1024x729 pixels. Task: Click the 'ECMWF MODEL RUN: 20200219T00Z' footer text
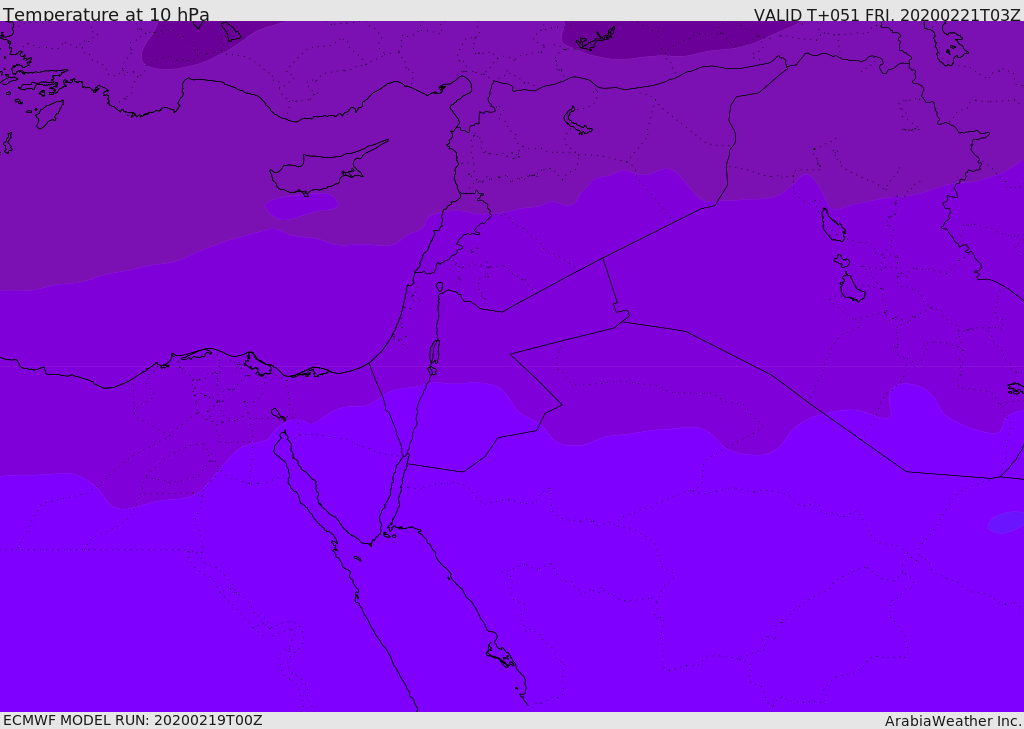tap(133, 720)
